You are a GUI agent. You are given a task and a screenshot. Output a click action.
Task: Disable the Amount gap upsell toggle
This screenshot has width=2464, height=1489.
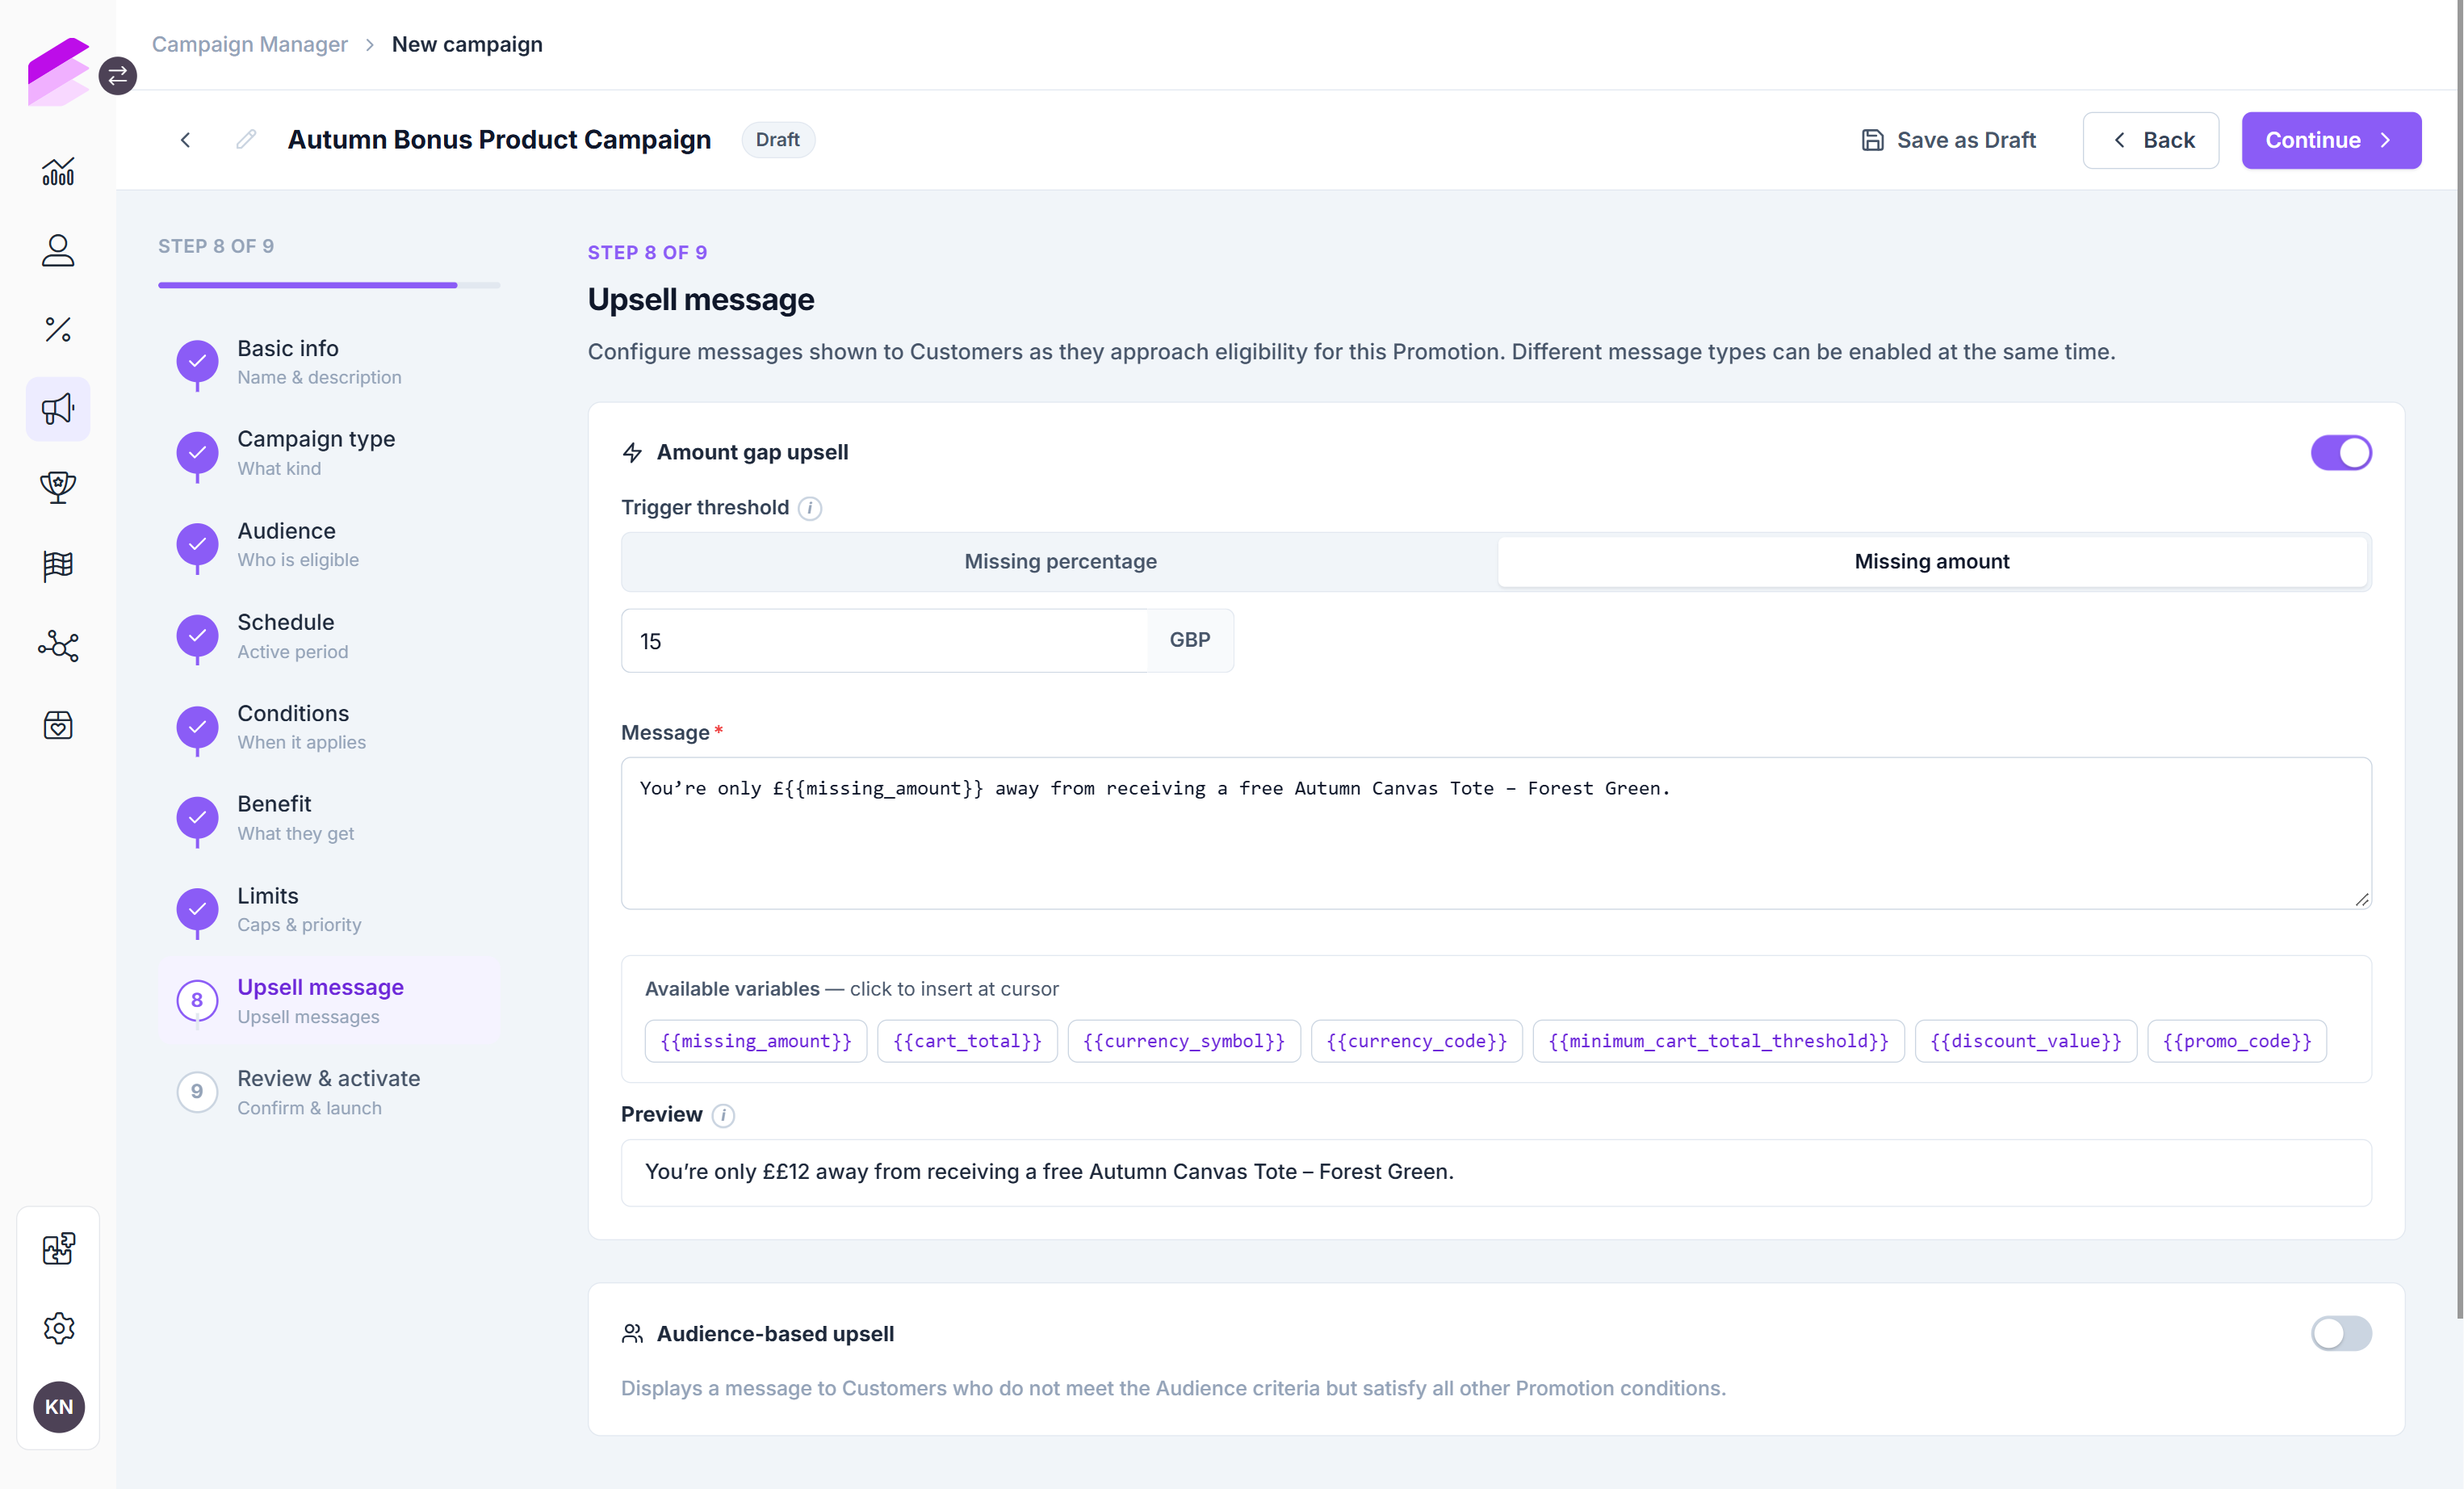2340,452
